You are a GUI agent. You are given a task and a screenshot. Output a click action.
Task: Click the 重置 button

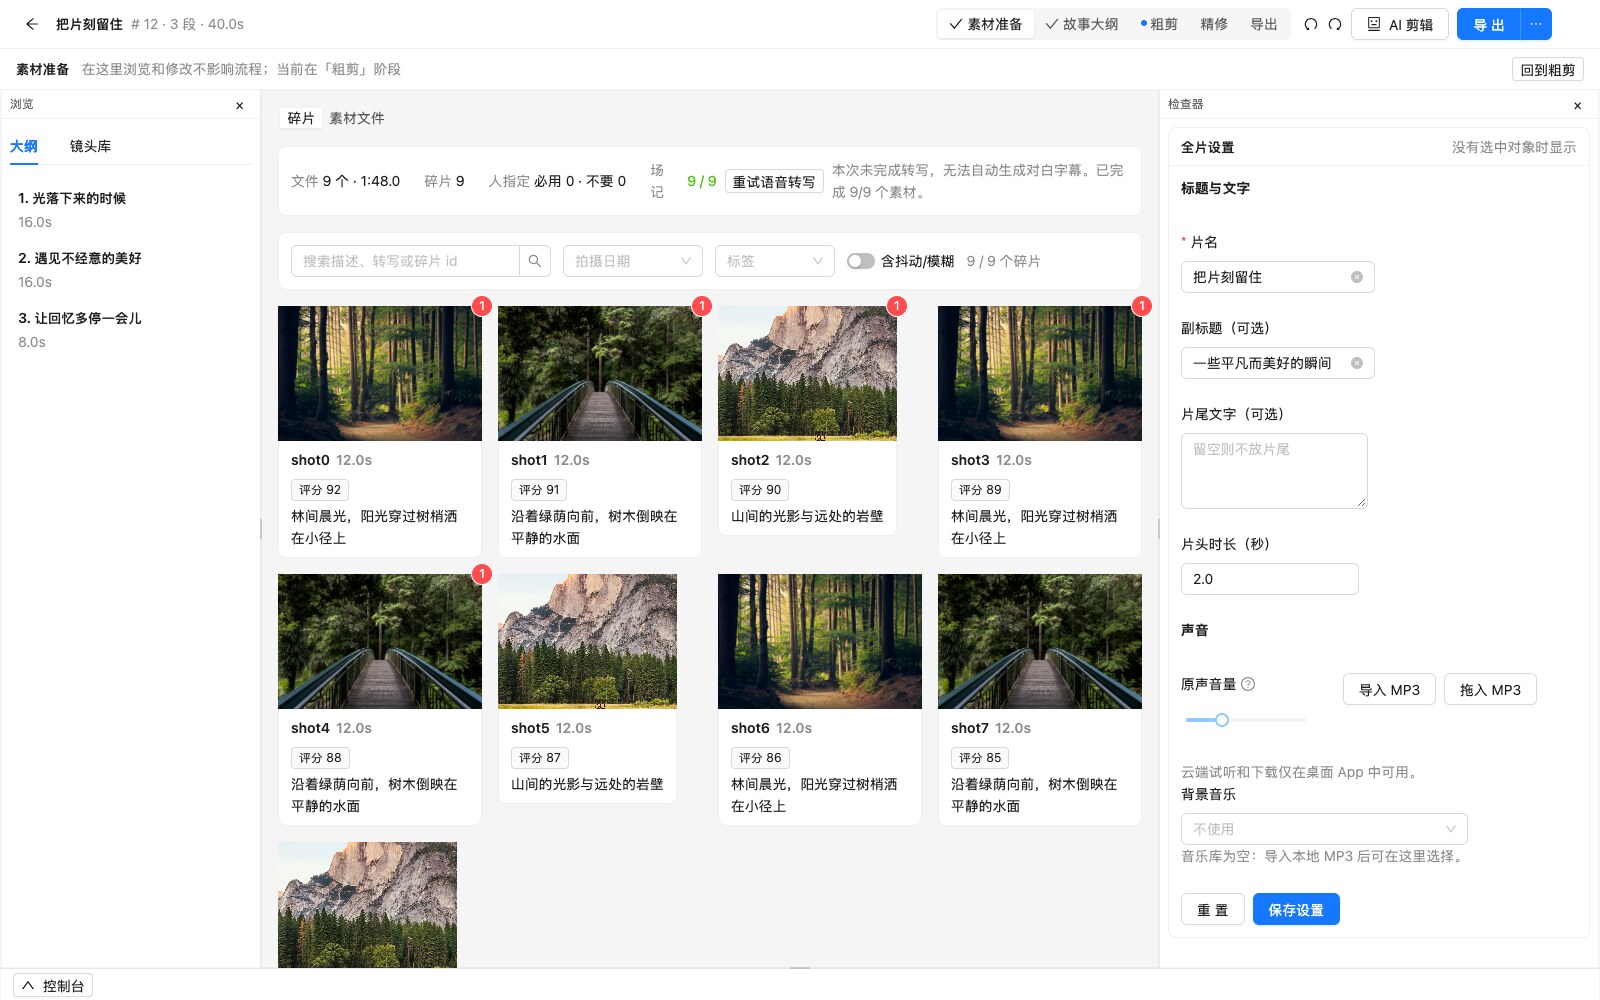coord(1213,910)
